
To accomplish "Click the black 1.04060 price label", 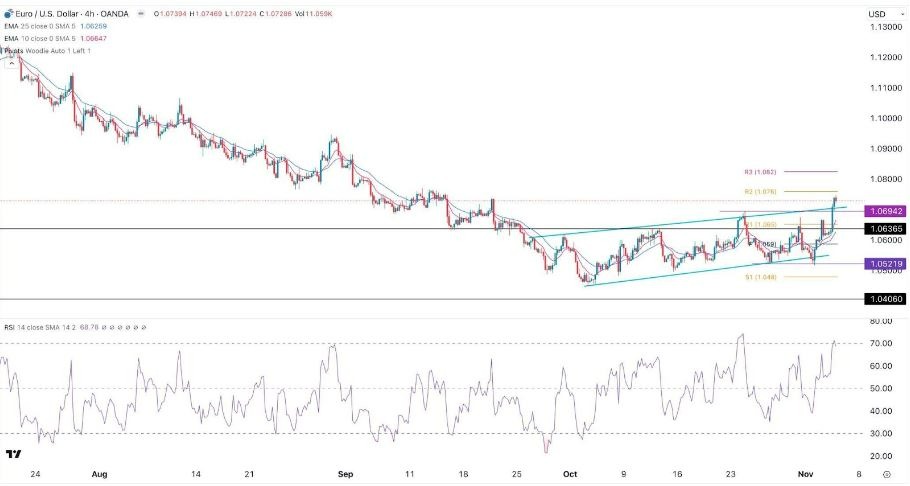I will tap(884, 299).
